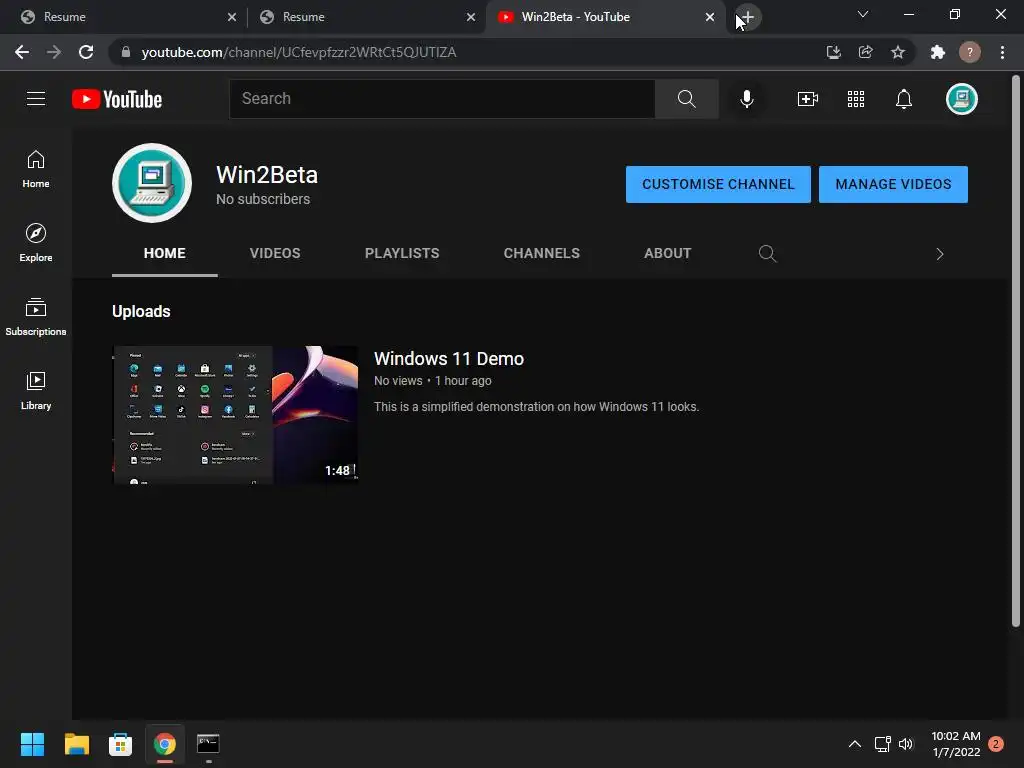Open the Windows Start menu
The width and height of the screenshot is (1024, 768).
32,744
